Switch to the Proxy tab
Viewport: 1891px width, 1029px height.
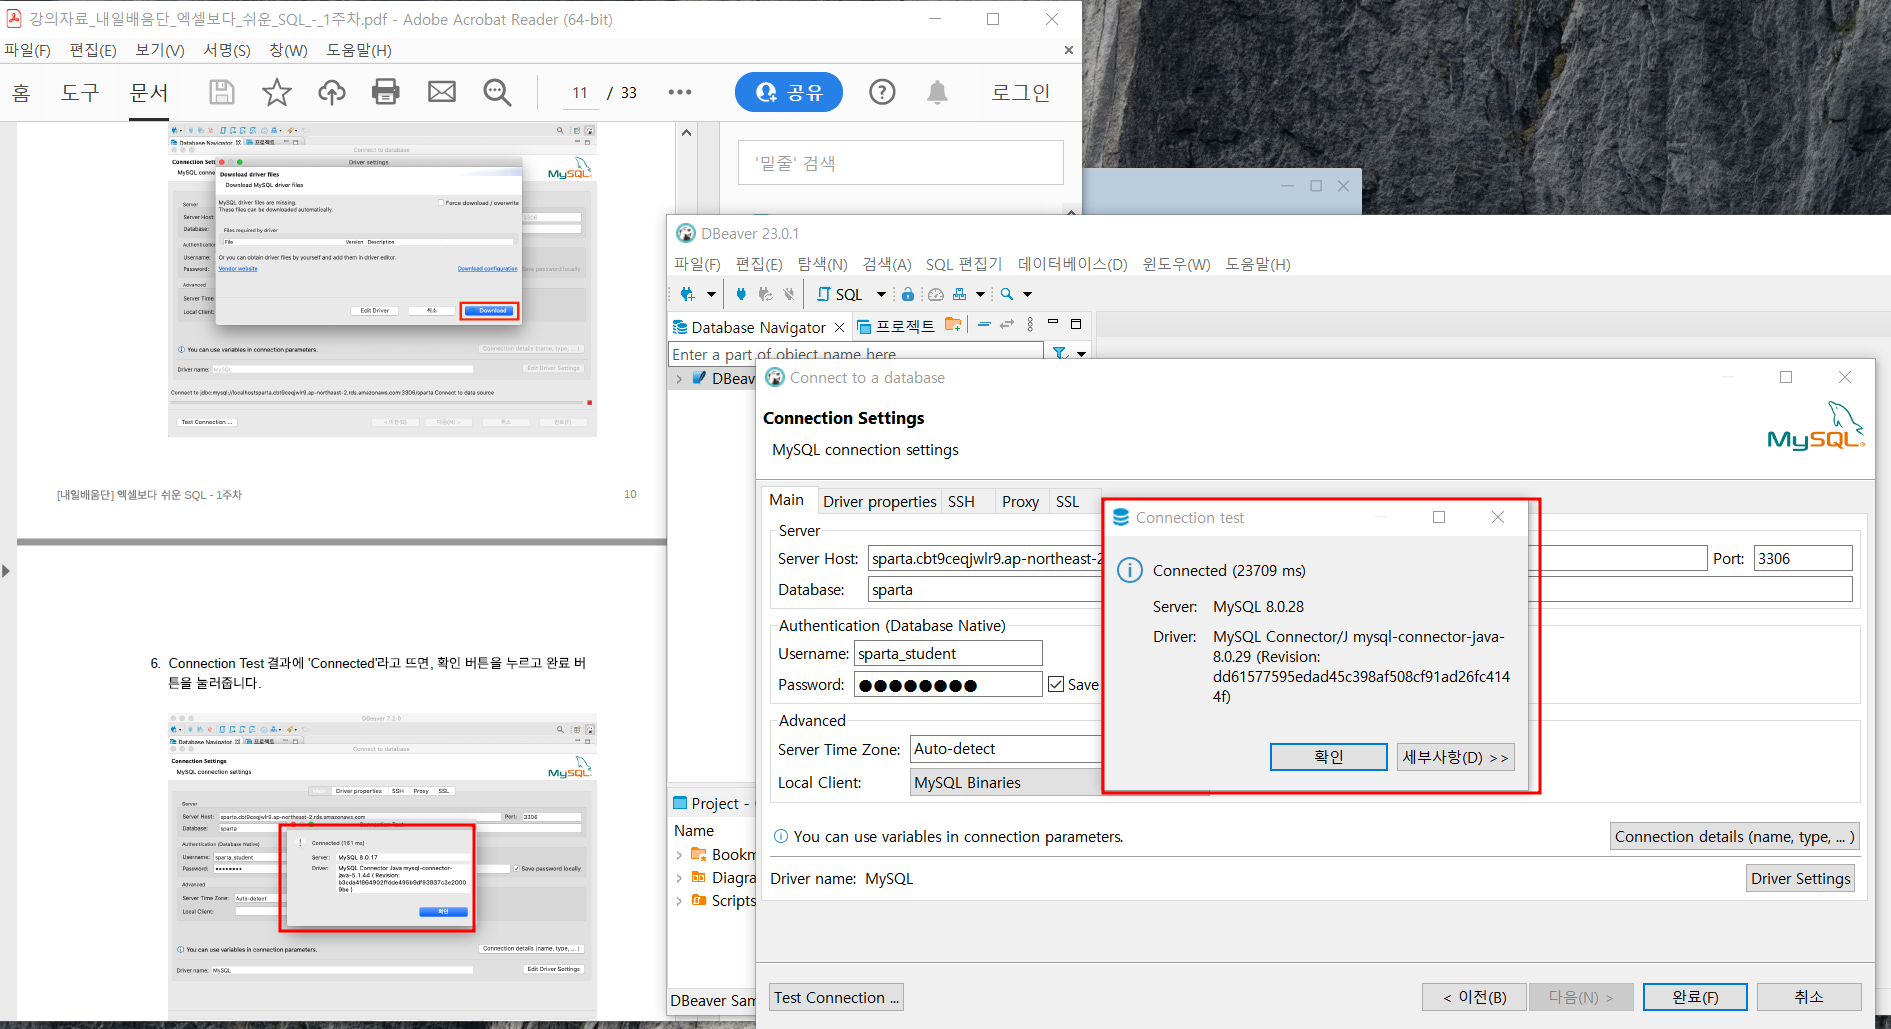(x=1020, y=502)
